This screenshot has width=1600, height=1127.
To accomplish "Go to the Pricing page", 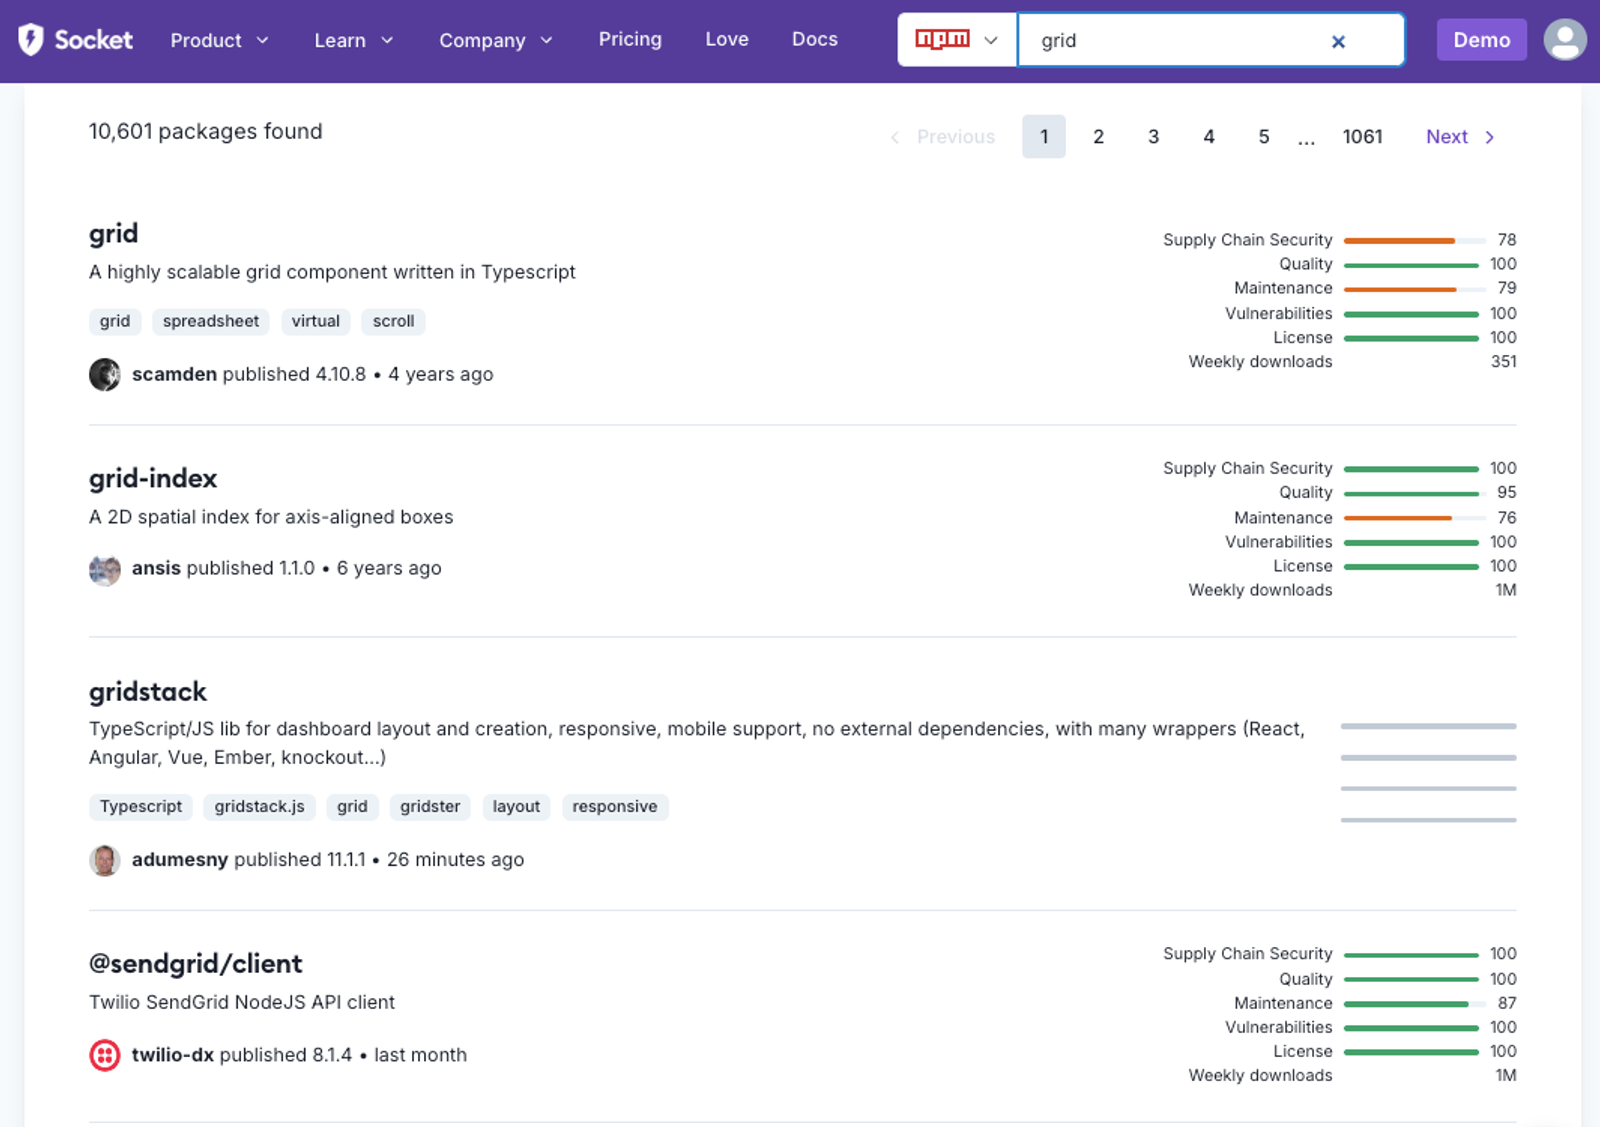I will click(630, 39).
